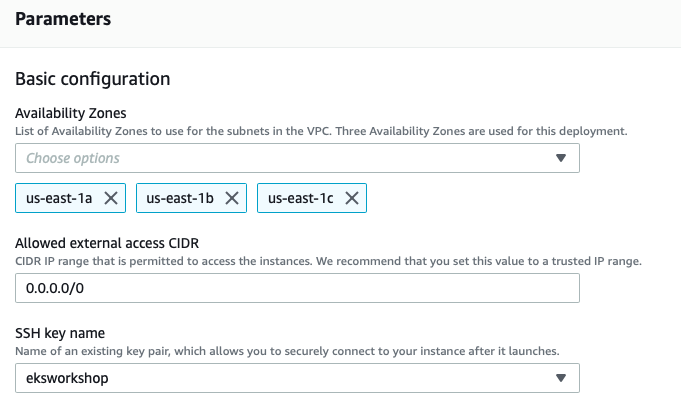Select the us-east-1a tag label

pos(60,198)
